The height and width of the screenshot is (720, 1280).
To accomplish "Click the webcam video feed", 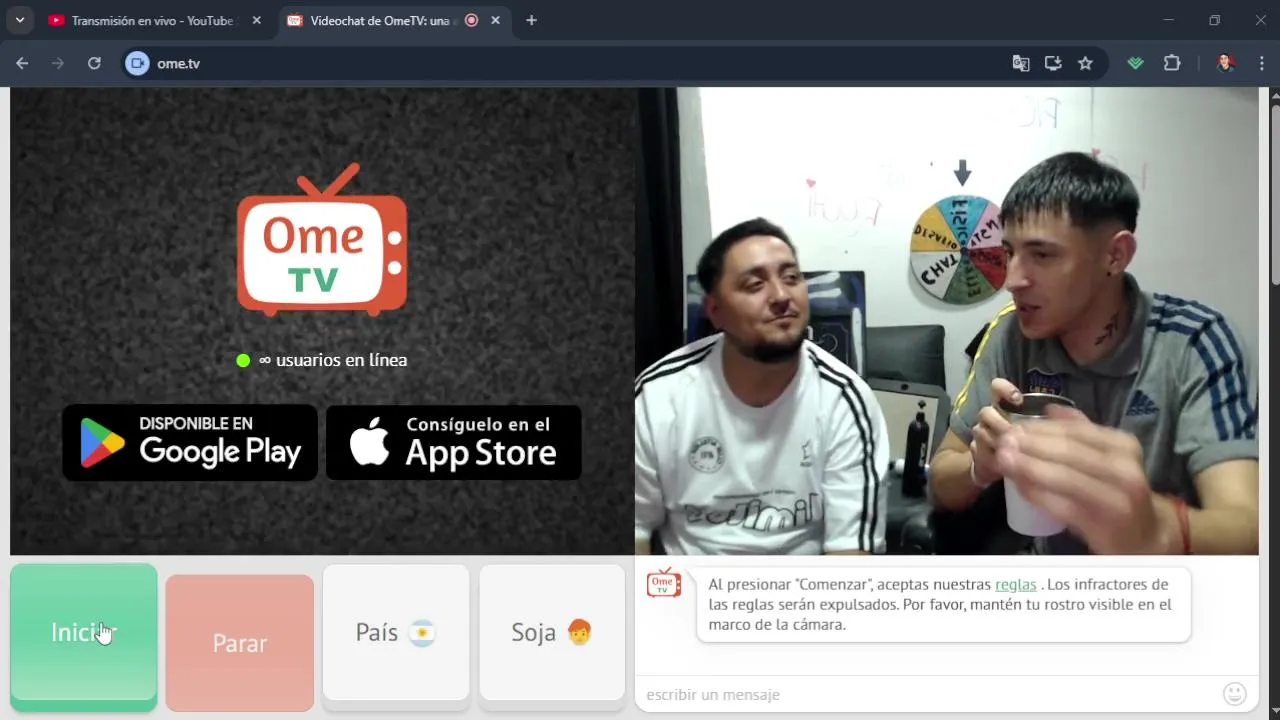I will point(947,321).
